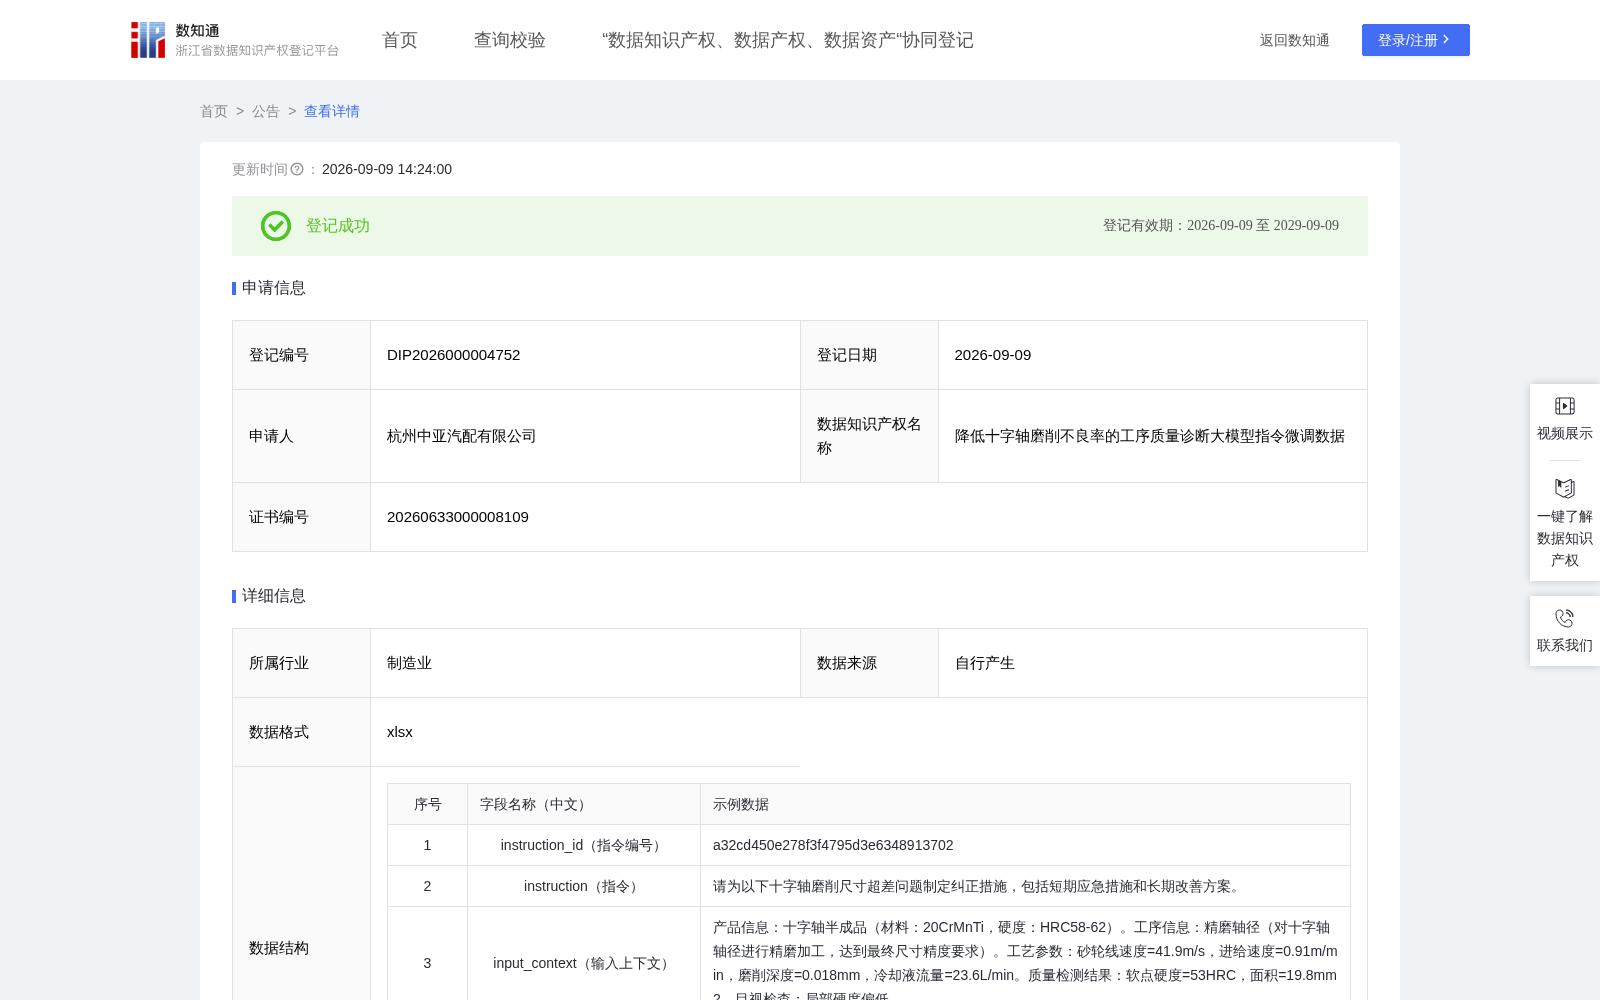Click the 数知通 platform logo
This screenshot has width=1600, height=1000.
coord(235,40)
